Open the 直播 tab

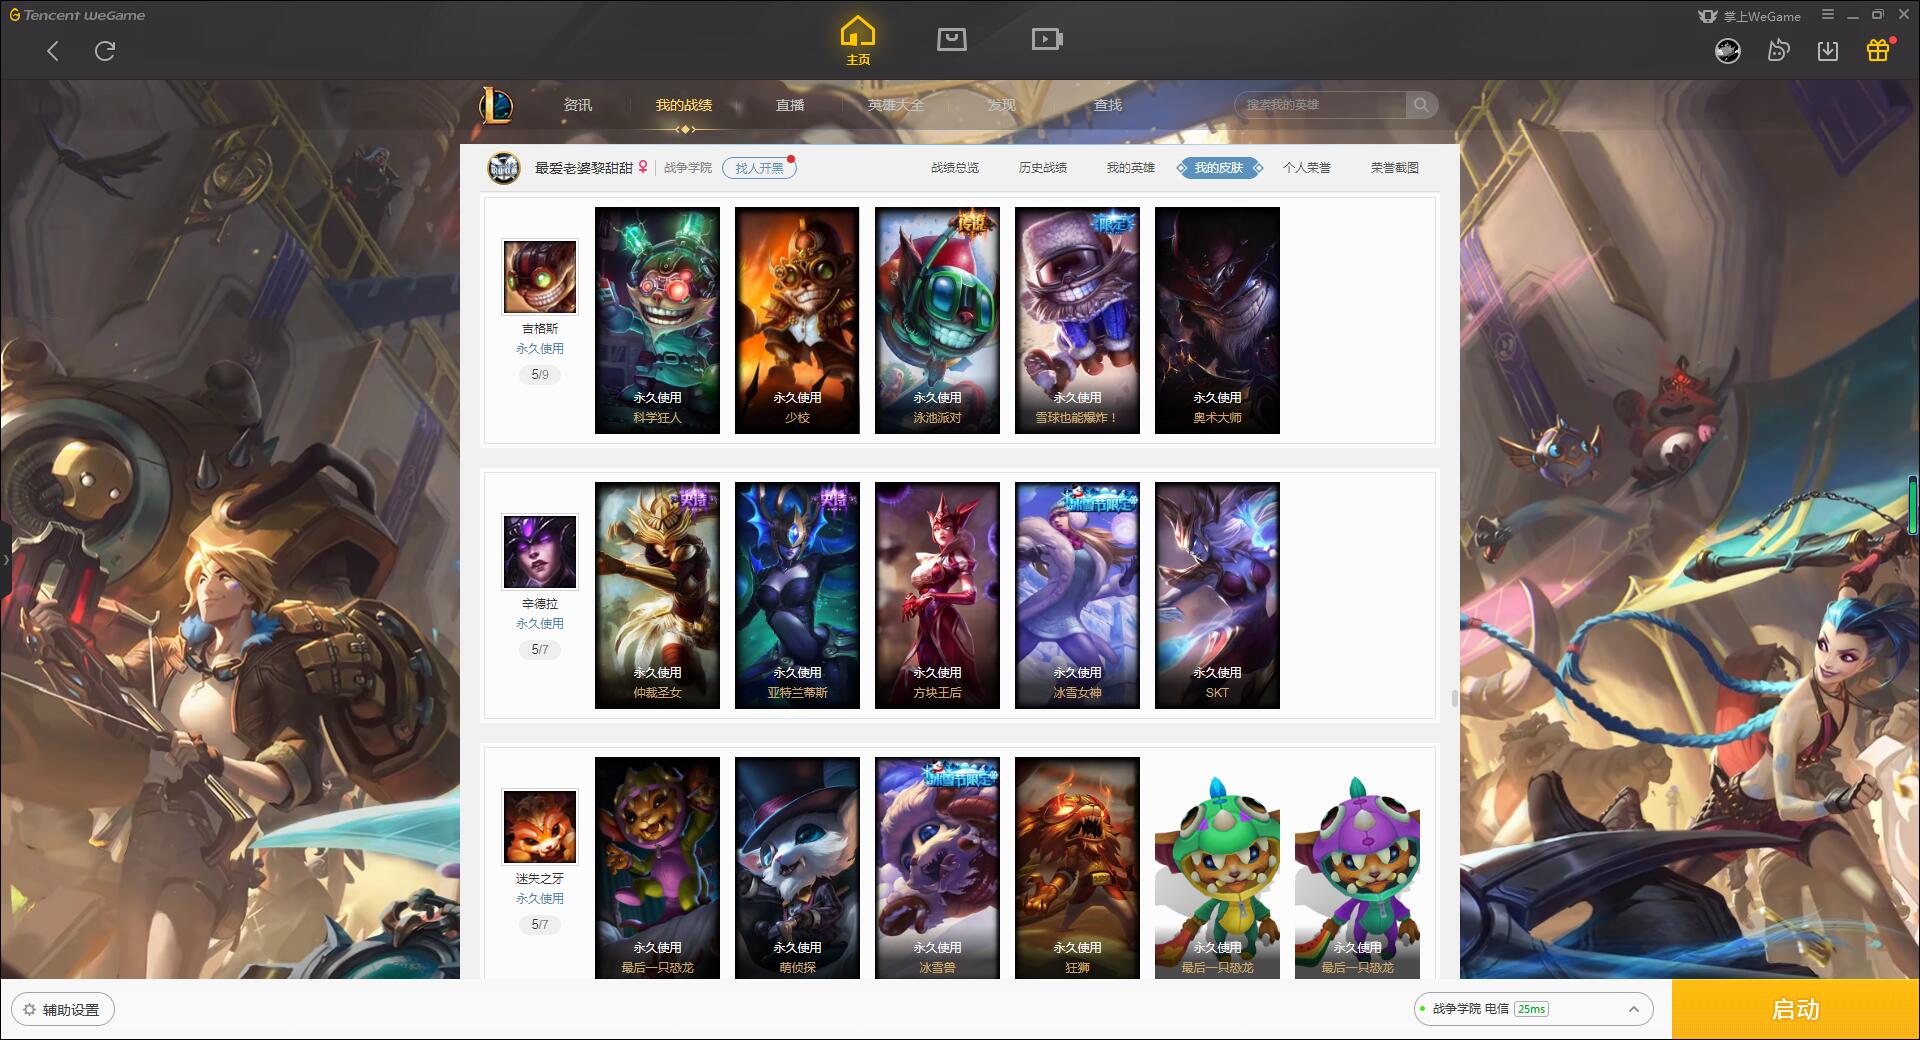coord(790,105)
